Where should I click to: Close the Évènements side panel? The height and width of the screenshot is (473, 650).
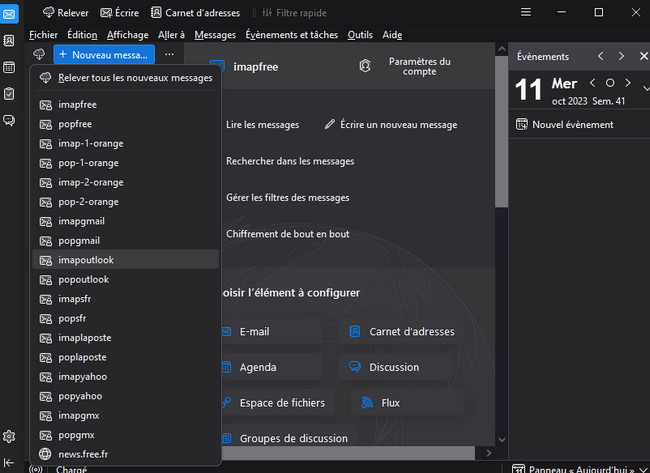click(642, 56)
